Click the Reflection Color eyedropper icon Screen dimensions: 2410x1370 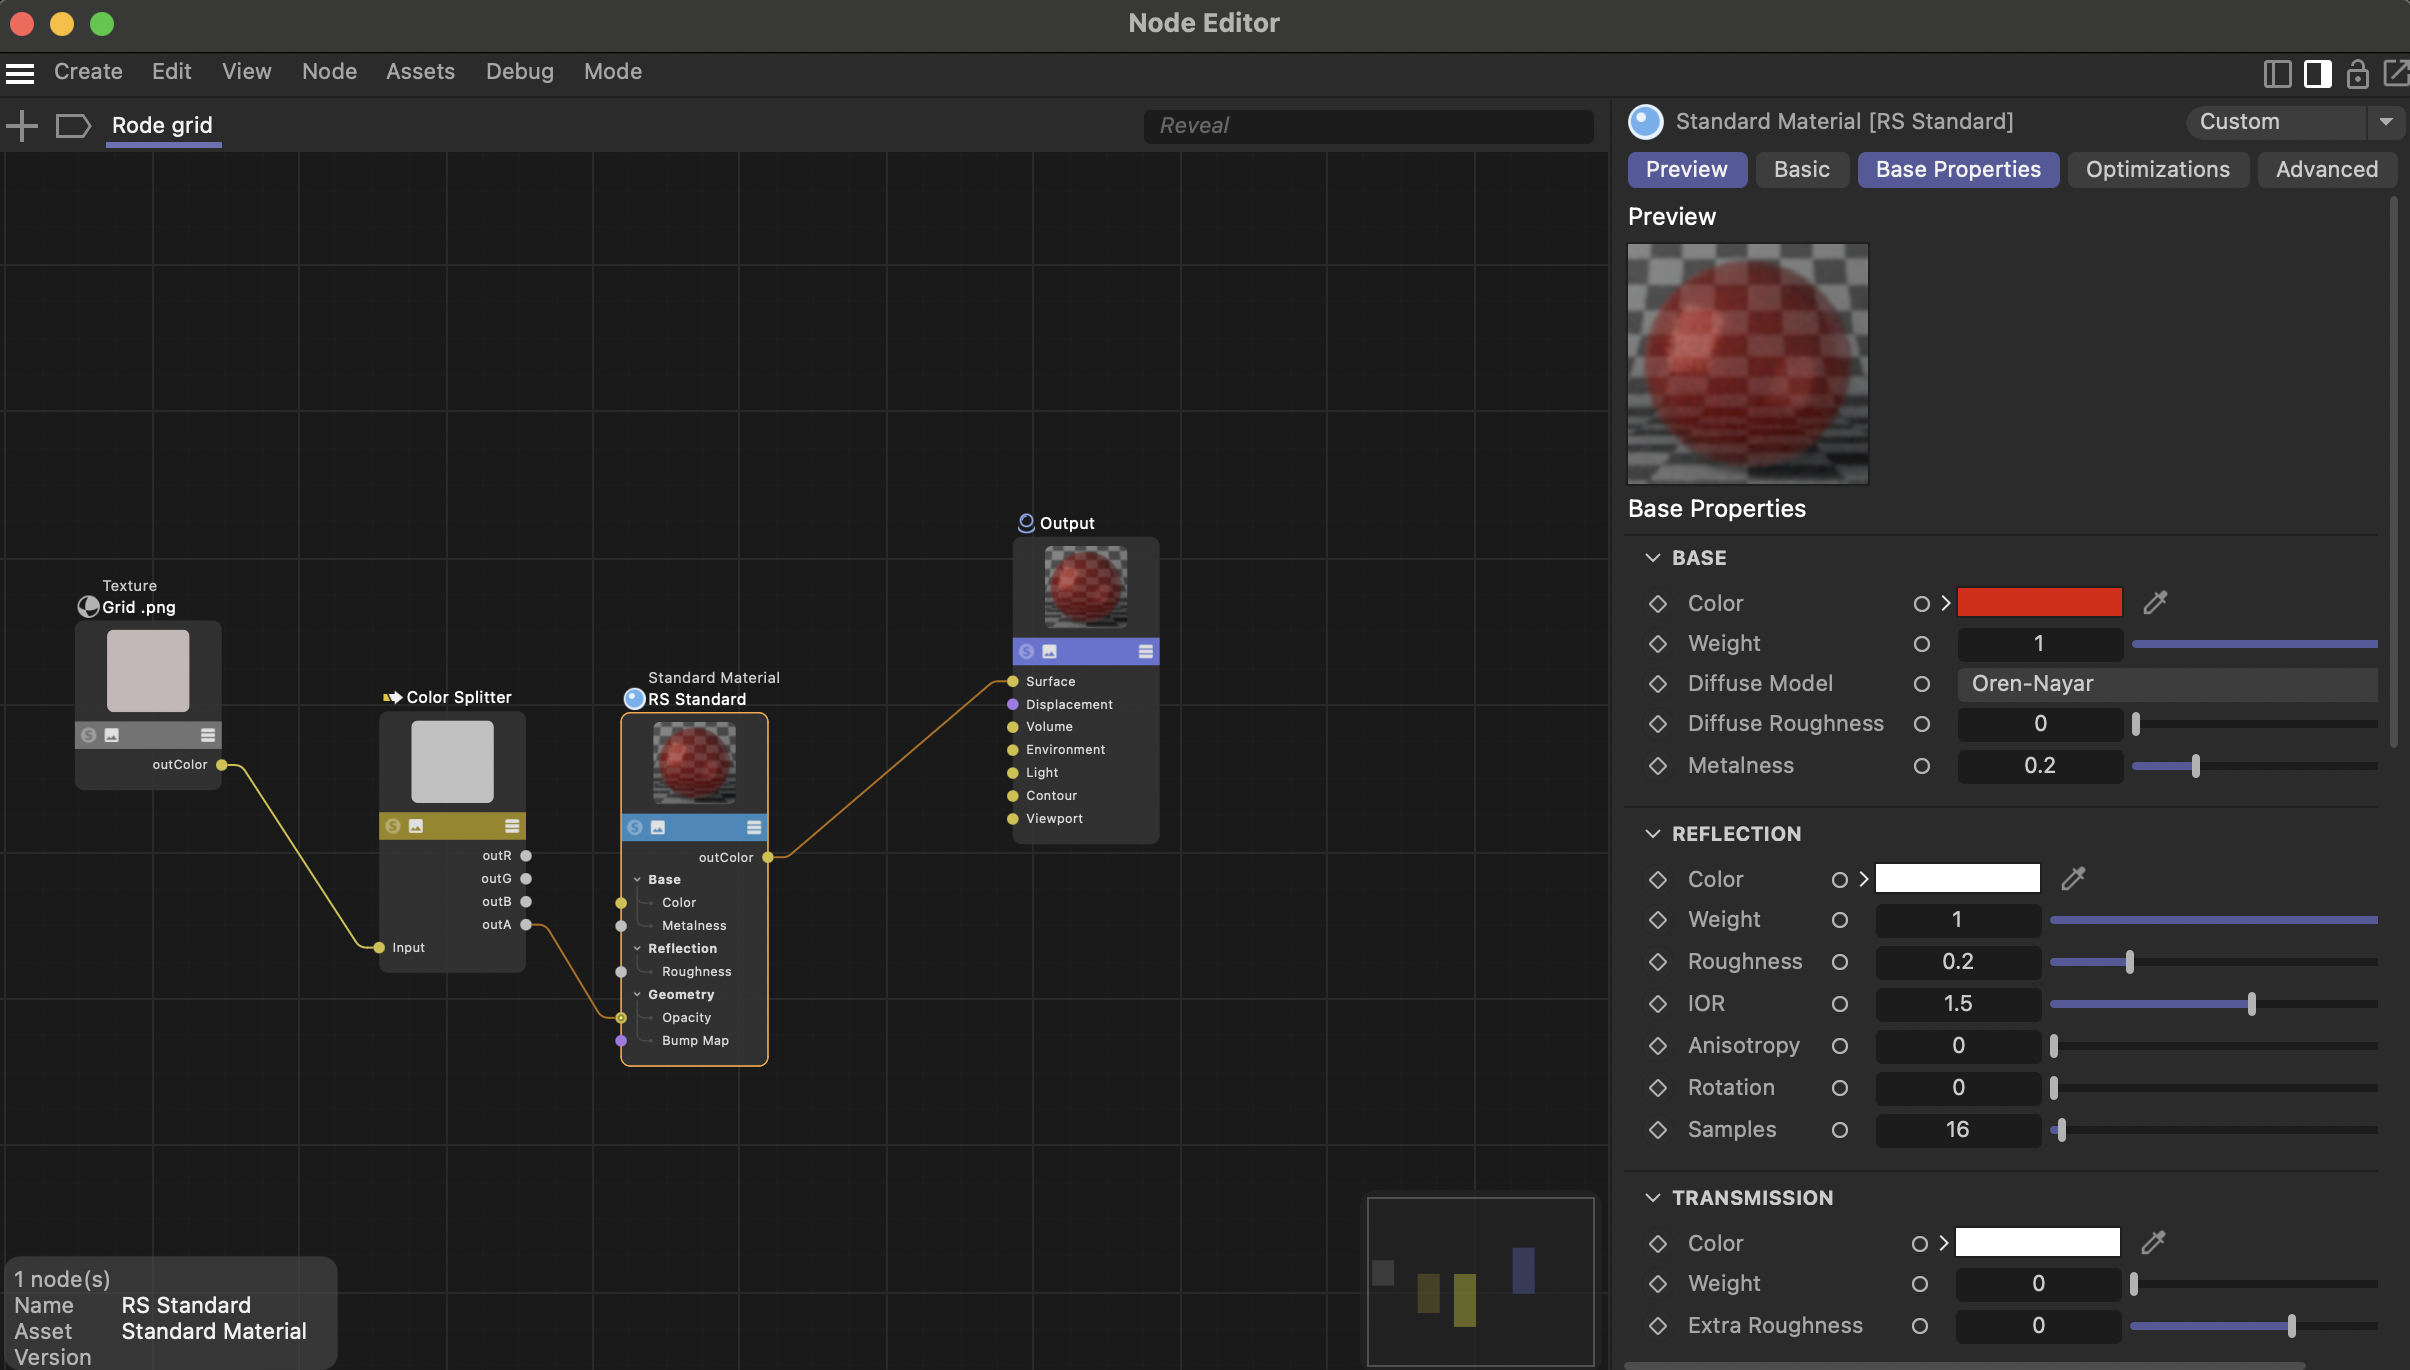(x=2073, y=878)
